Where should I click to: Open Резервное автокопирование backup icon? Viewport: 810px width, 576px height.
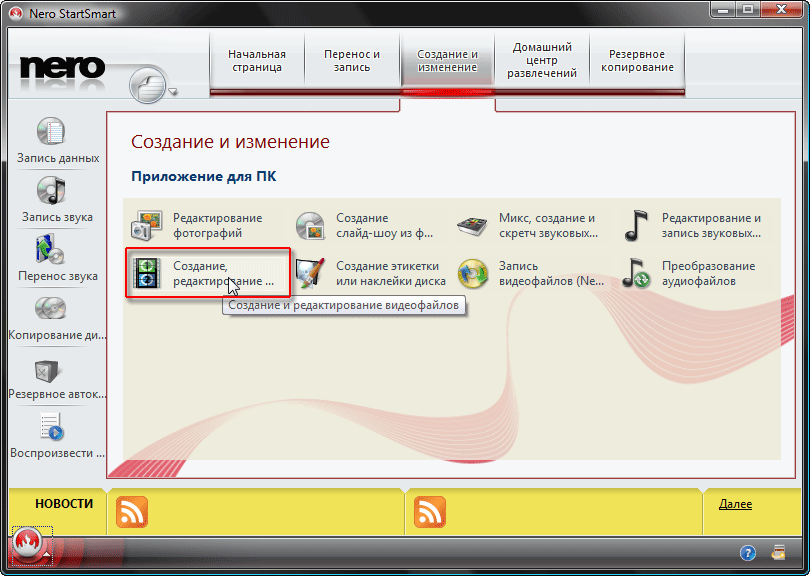(x=46, y=370)
